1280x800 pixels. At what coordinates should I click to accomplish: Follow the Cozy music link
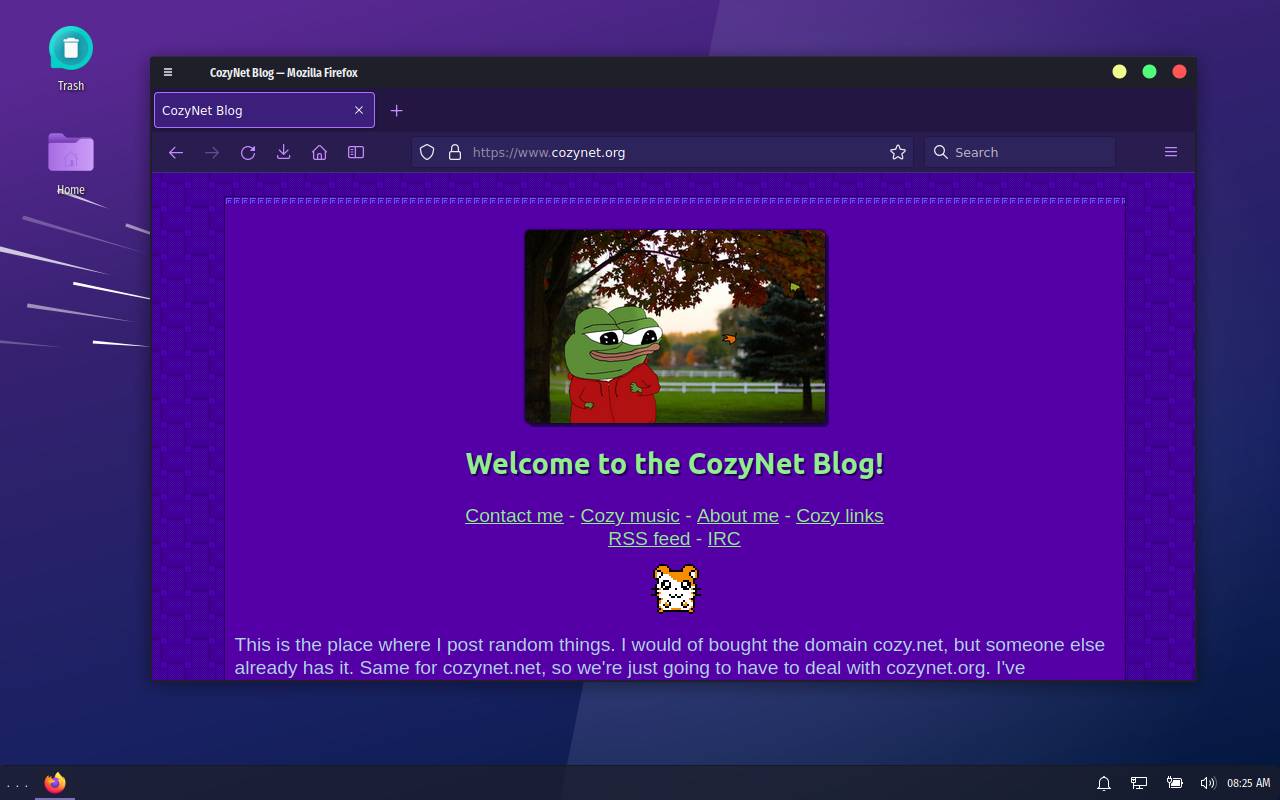630,516
